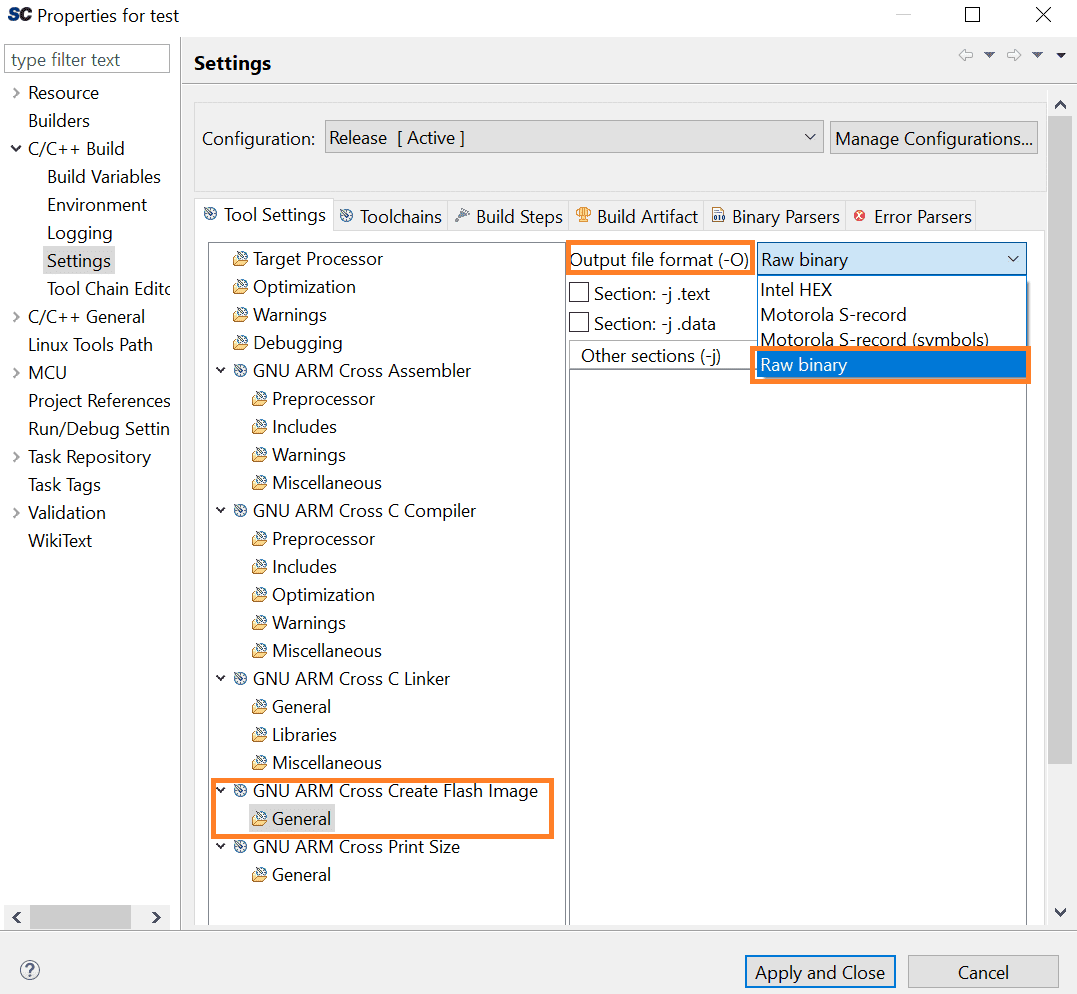
Task: Click the back navigation arrow in Settings header
Action: [x=965, y=56]
